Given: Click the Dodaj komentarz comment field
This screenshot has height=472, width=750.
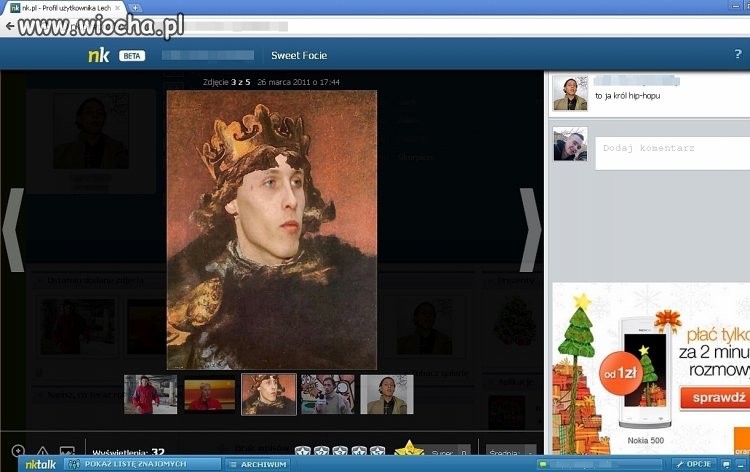Looking at the screenshot, I should coord(673,153).
